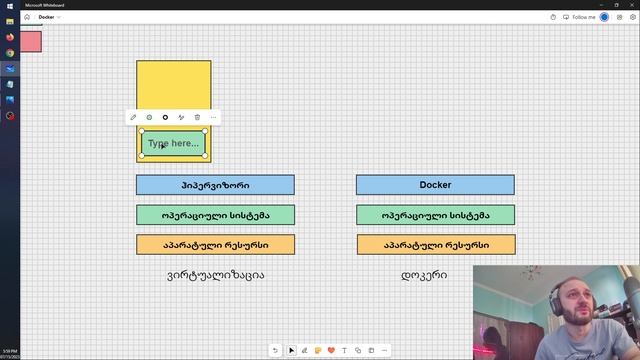The height and width of the screenshot is (360, 640).
Task: Open the apps grid icon in top bar
Action: click(620, 17)
